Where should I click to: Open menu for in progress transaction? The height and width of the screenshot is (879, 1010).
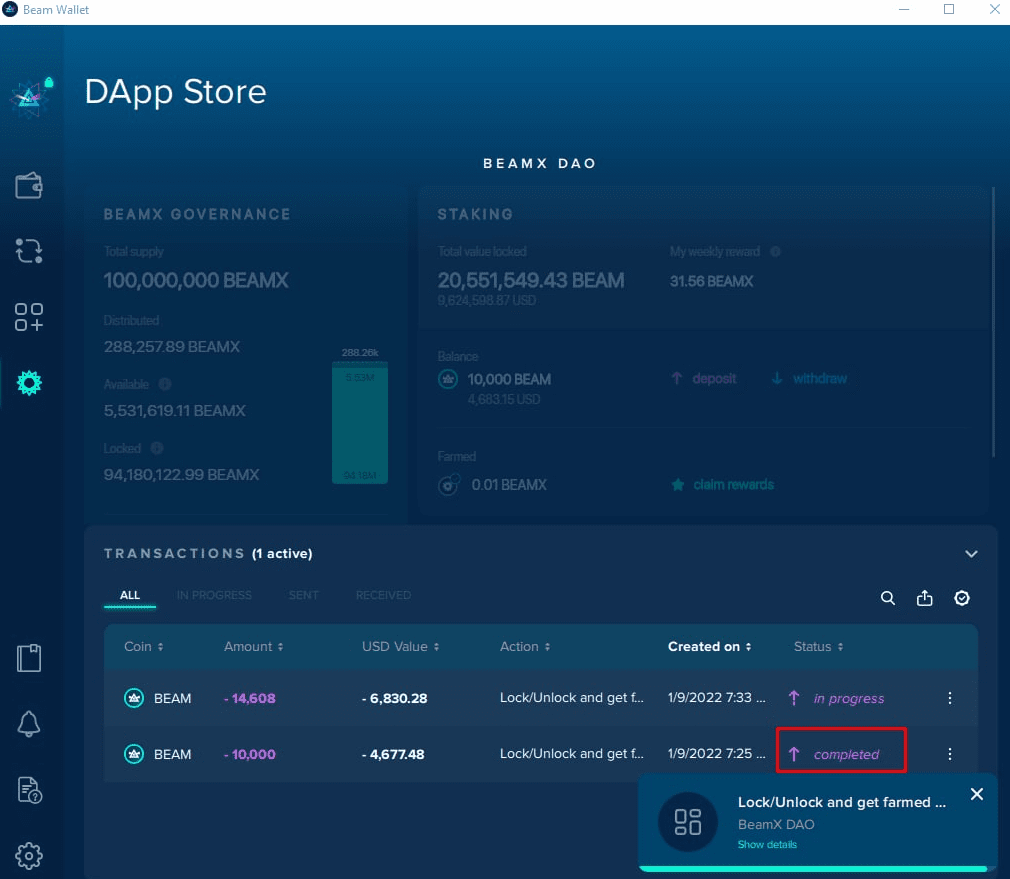(950, 698)
